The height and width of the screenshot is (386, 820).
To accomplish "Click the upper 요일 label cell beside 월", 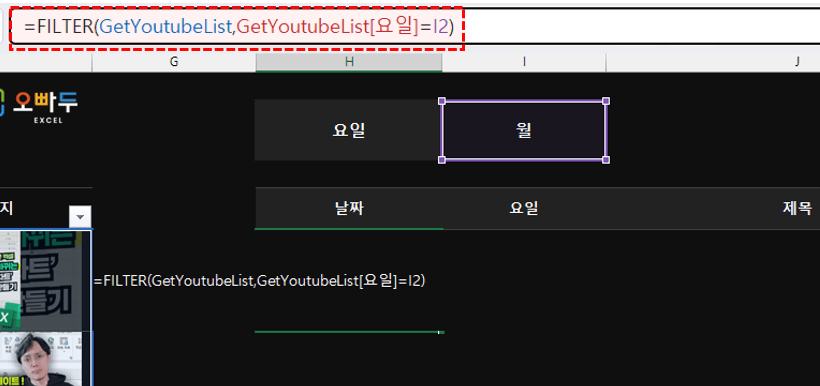I will tap(349, 130).
